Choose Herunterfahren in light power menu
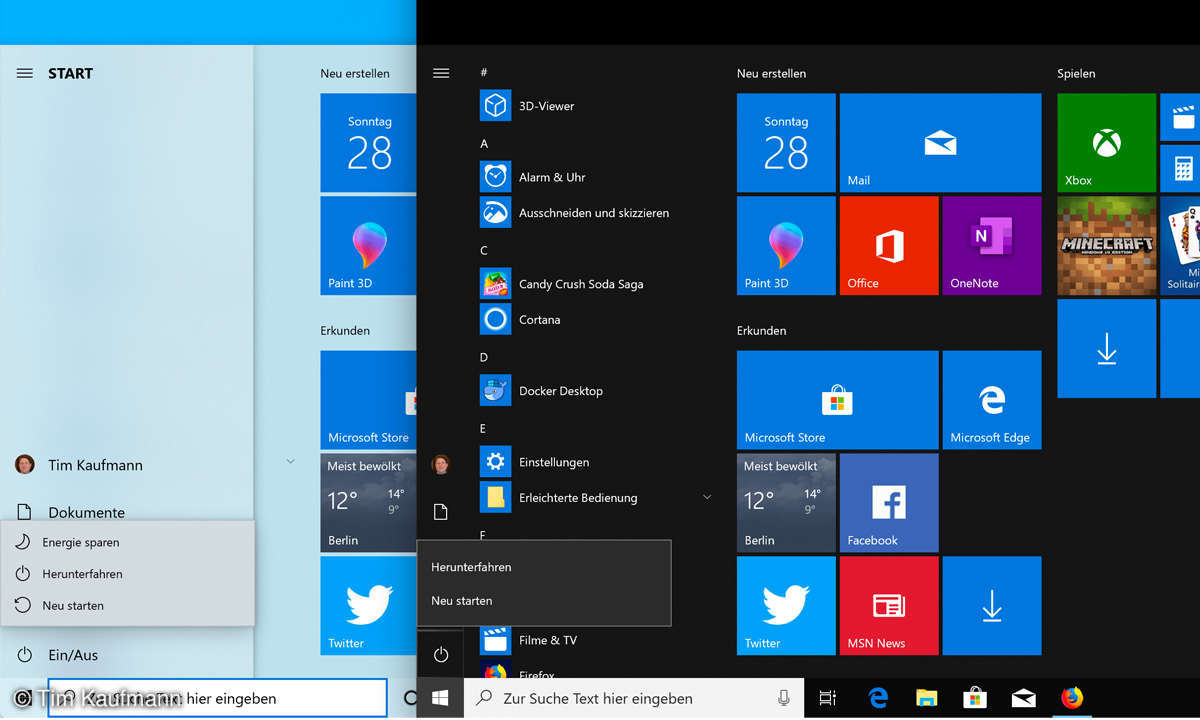Viewport: 1200px width, 720px height. tap(127, 574)
